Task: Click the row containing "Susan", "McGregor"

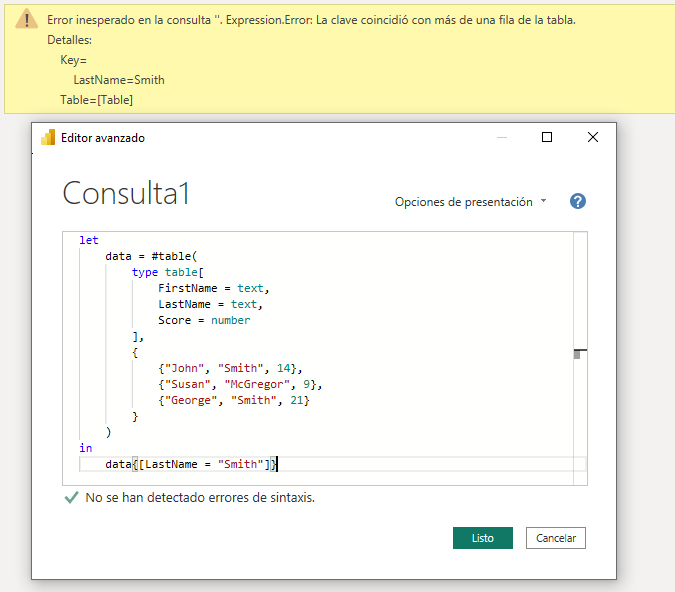Action: point(240,384)
